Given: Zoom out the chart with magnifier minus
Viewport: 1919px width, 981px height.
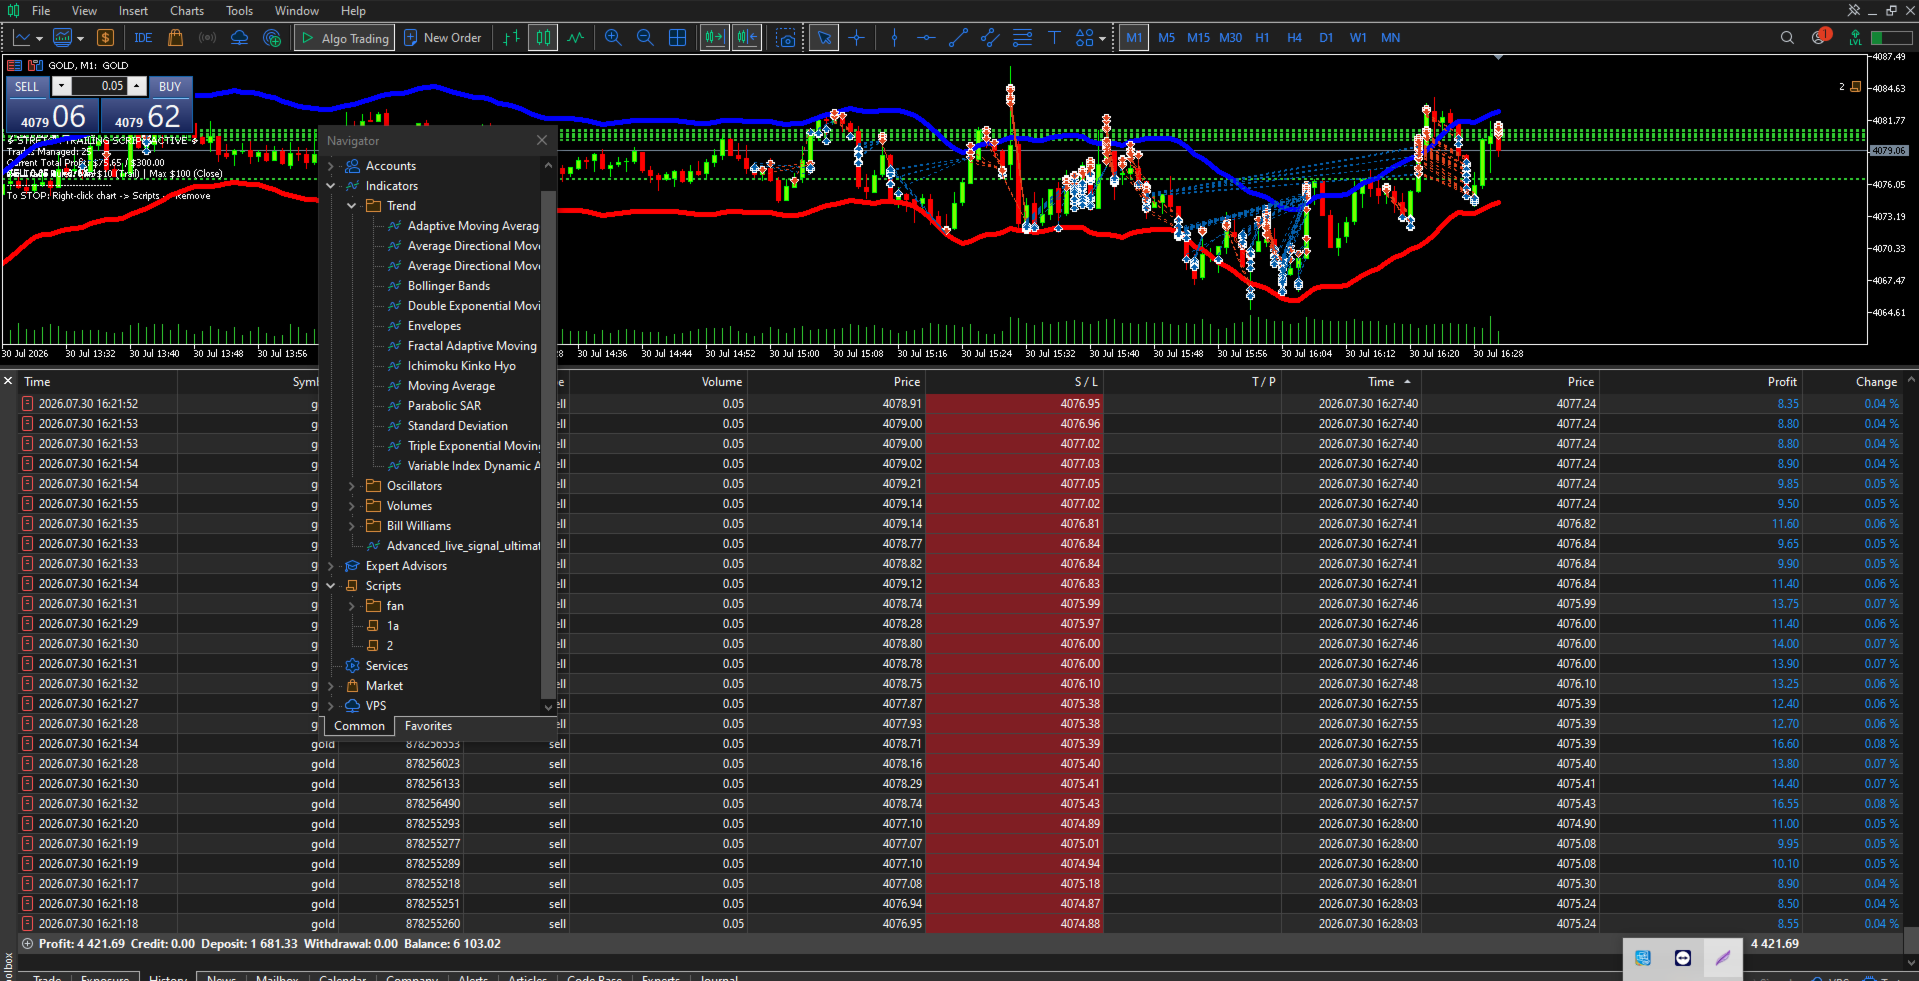Looking at the screenshot, I should tap(645, 38).
